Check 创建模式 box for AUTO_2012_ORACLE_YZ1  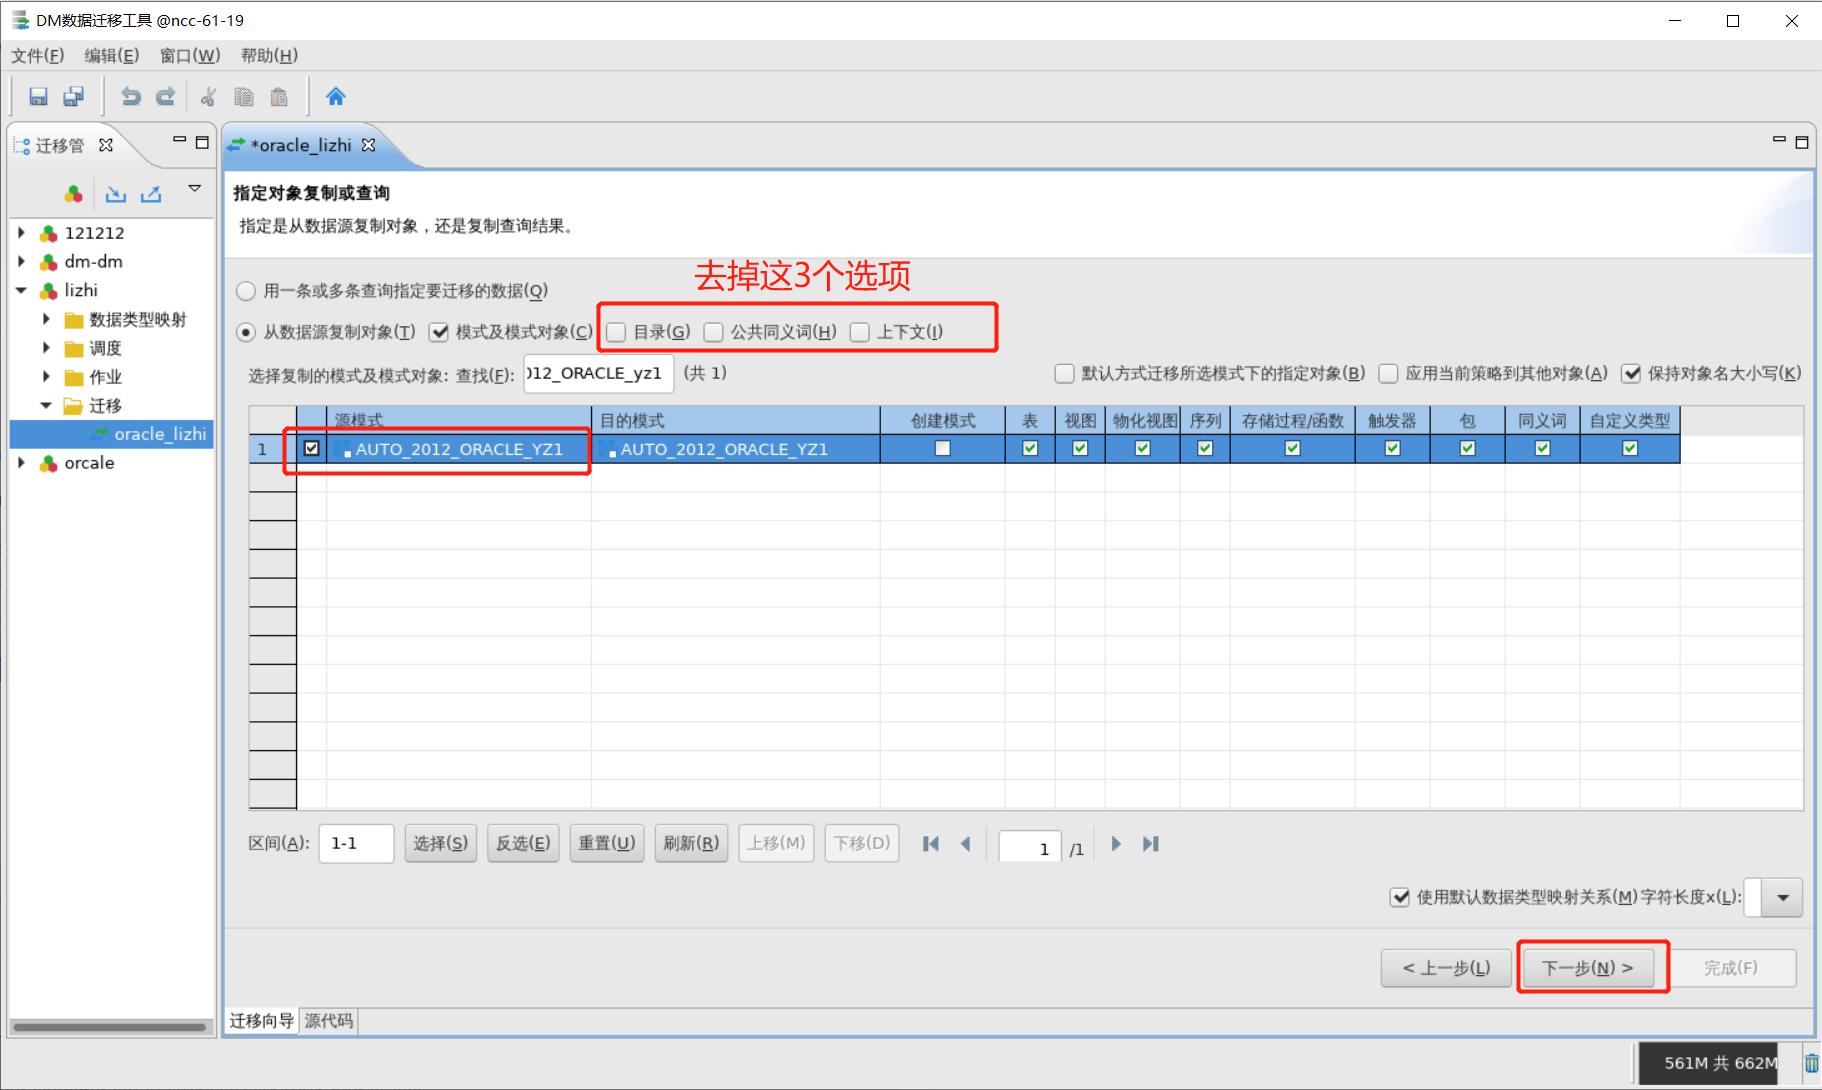click(942, 448)
